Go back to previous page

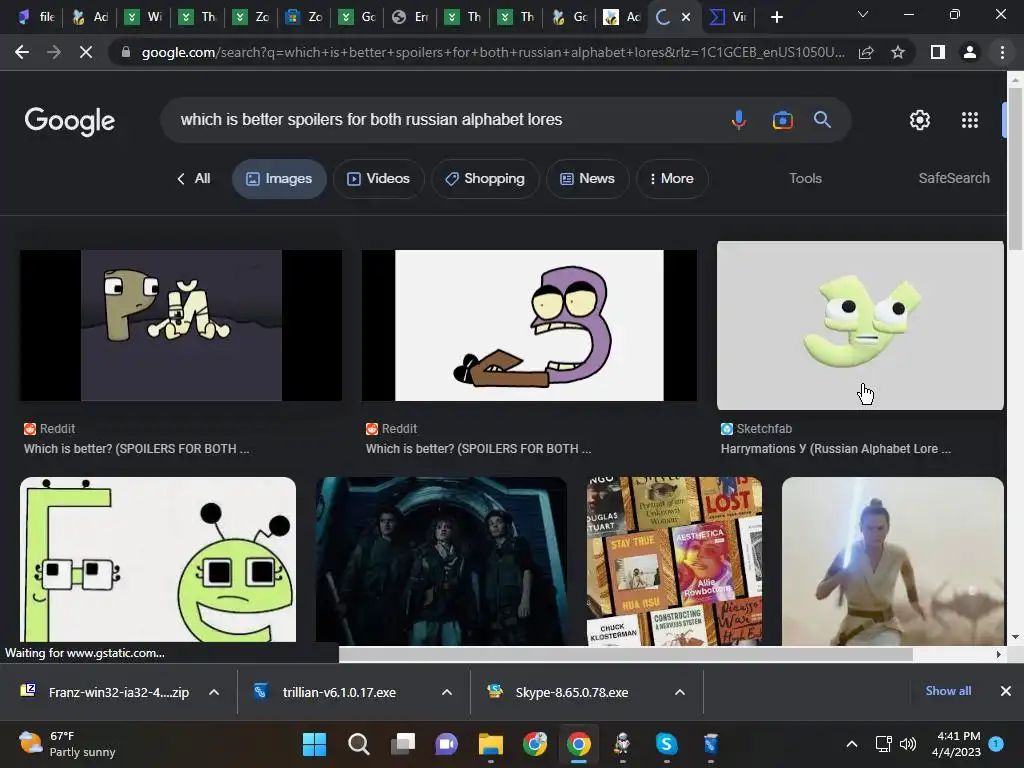tap(22, 52)
